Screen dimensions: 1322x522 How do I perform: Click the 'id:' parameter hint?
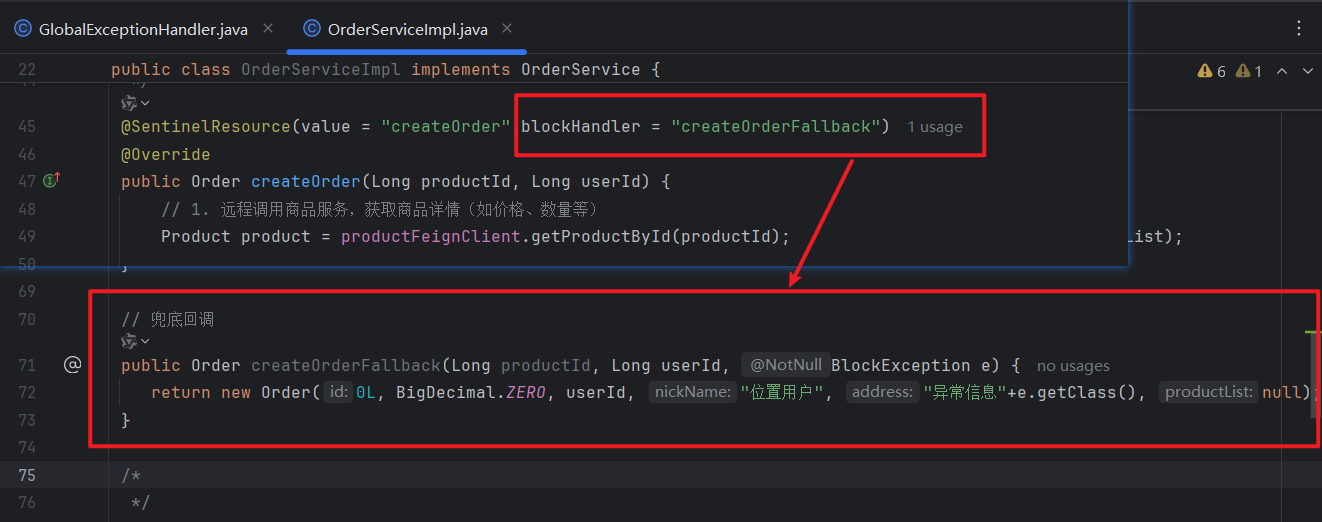click(338, 392)
